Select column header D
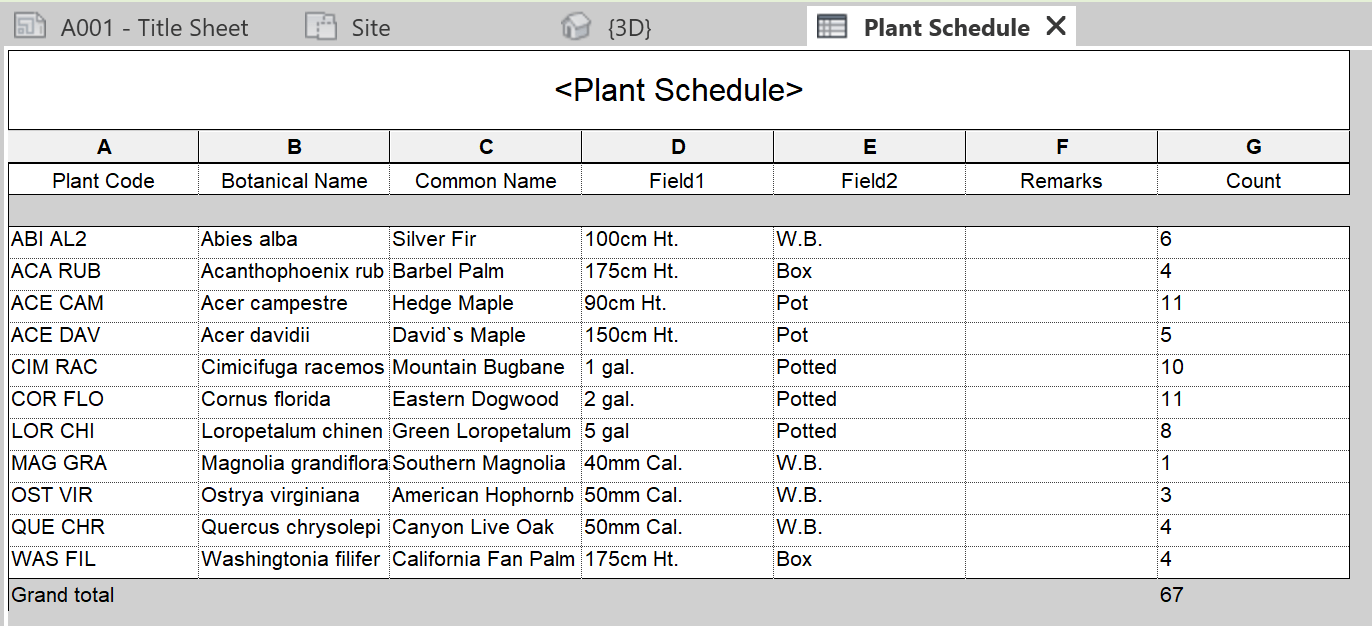This screenshot has height=626, width=1372. tap(677, 146)
